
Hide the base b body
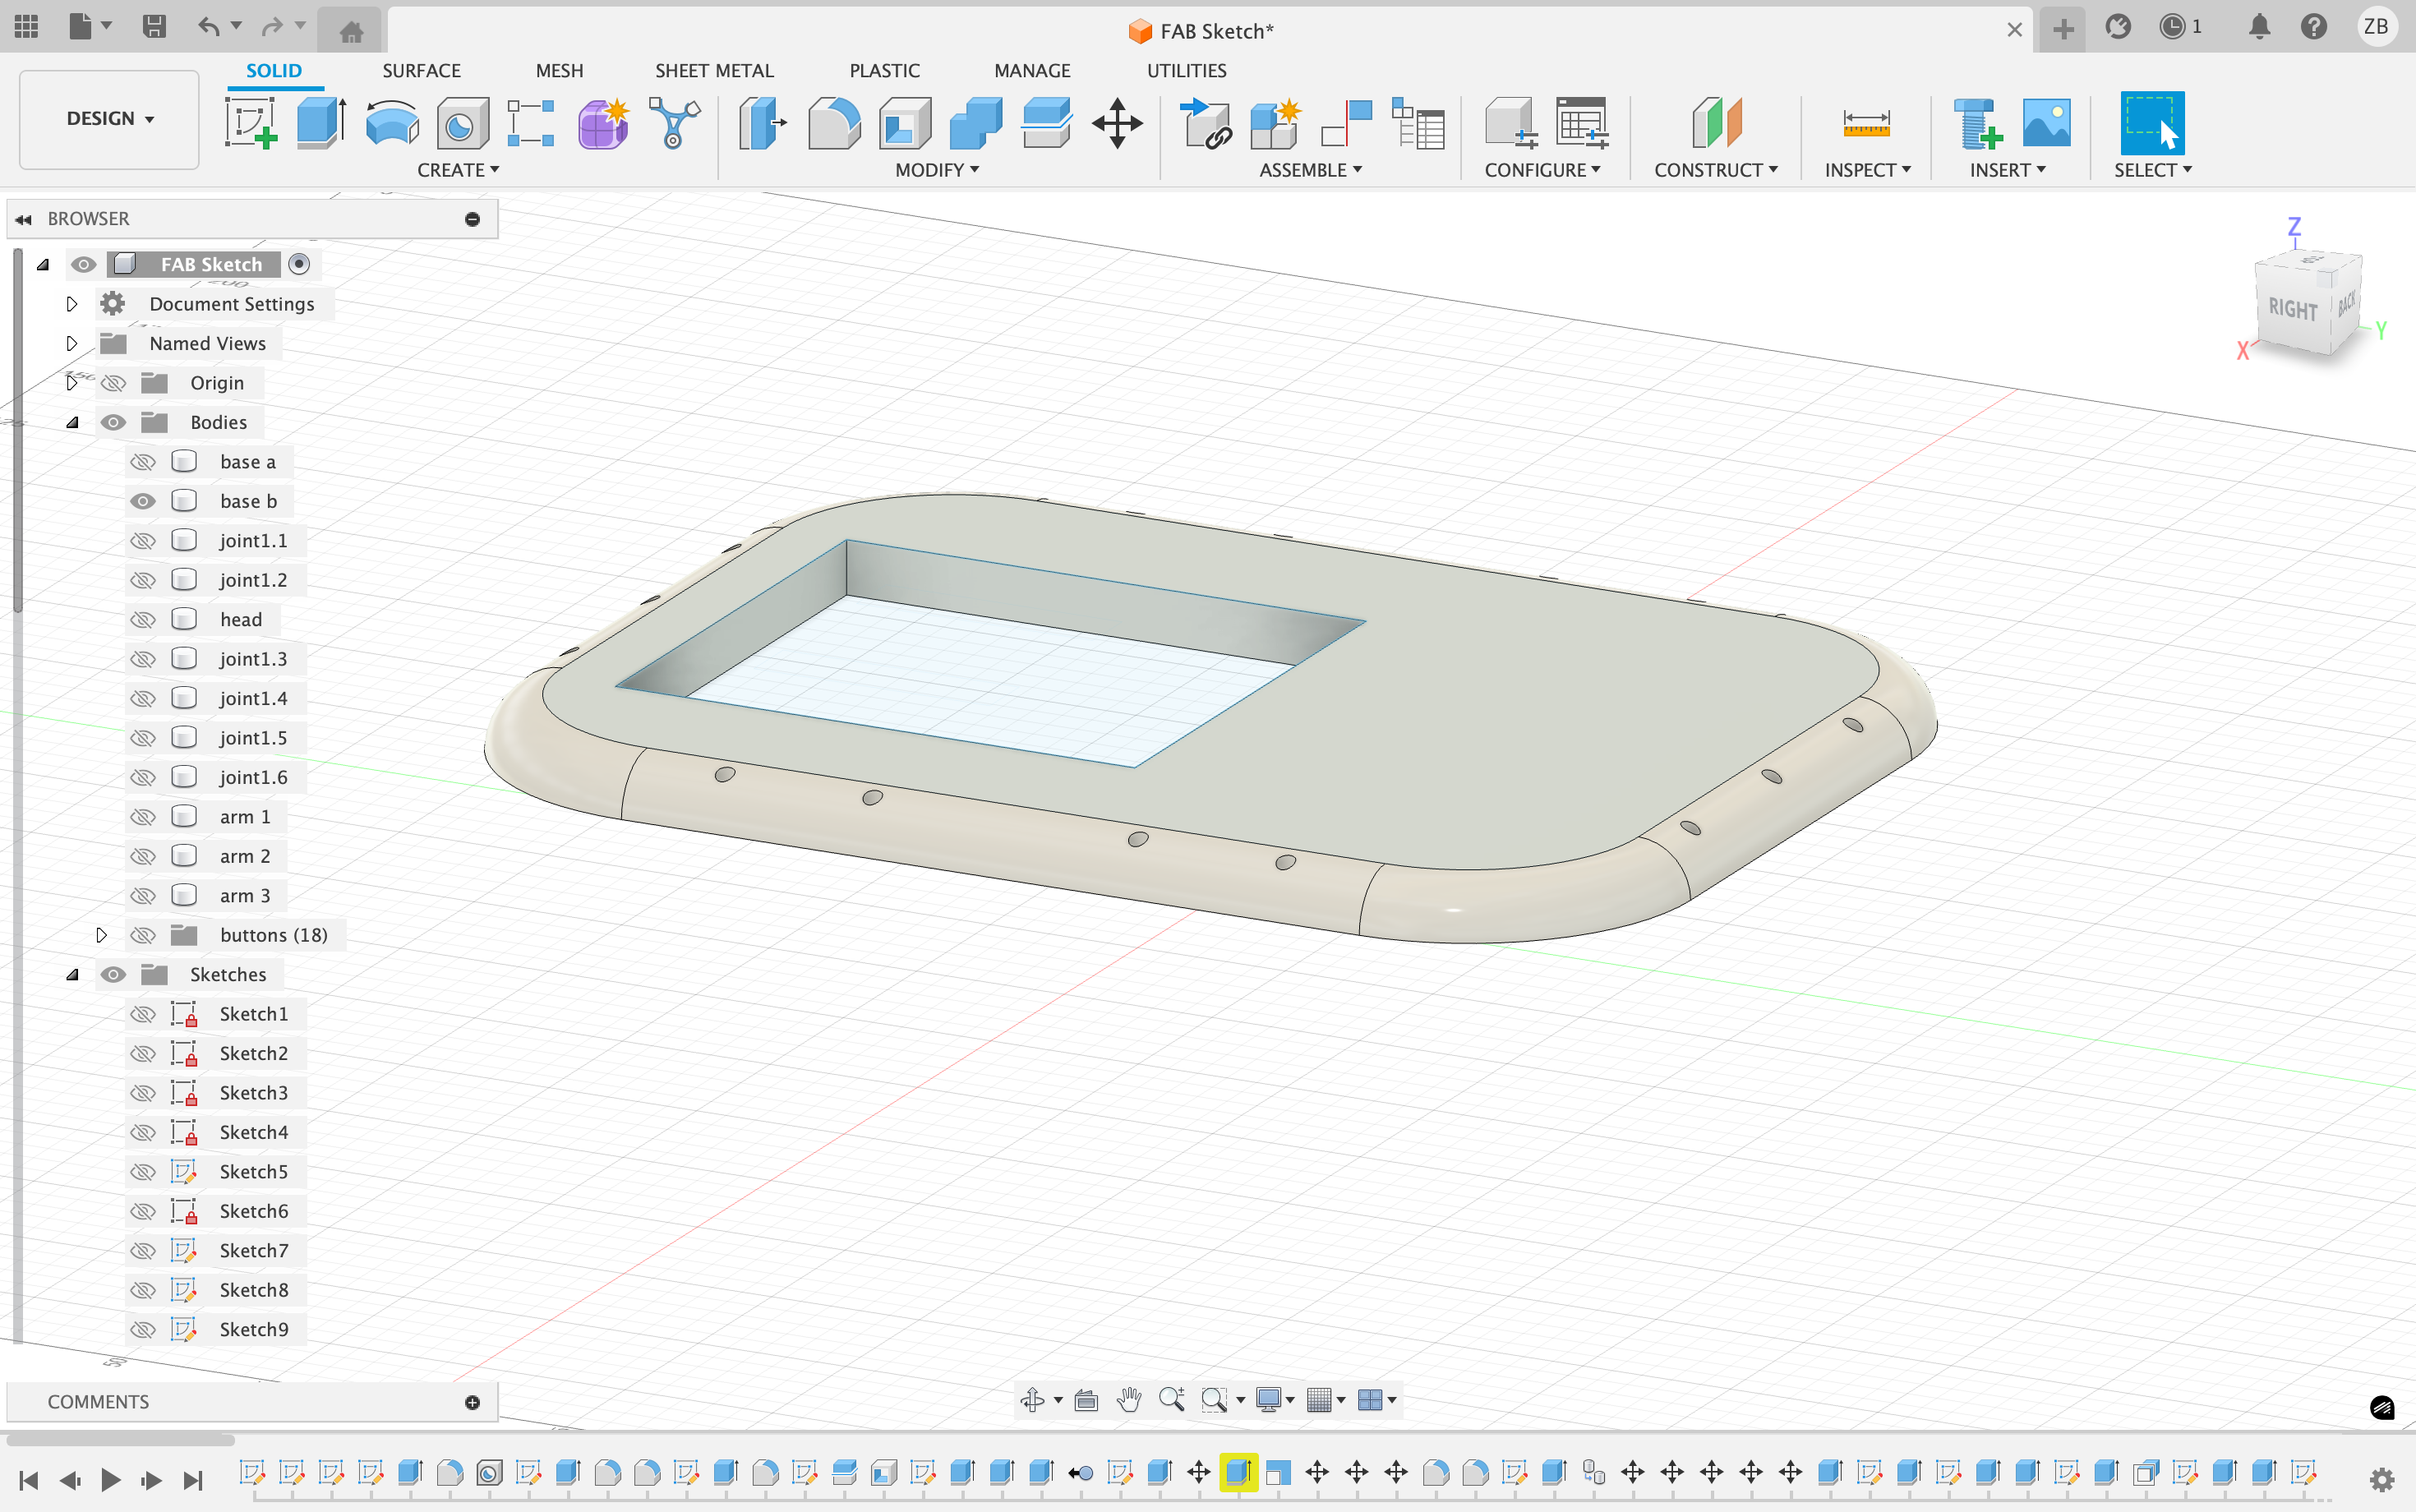coord(143,501)
